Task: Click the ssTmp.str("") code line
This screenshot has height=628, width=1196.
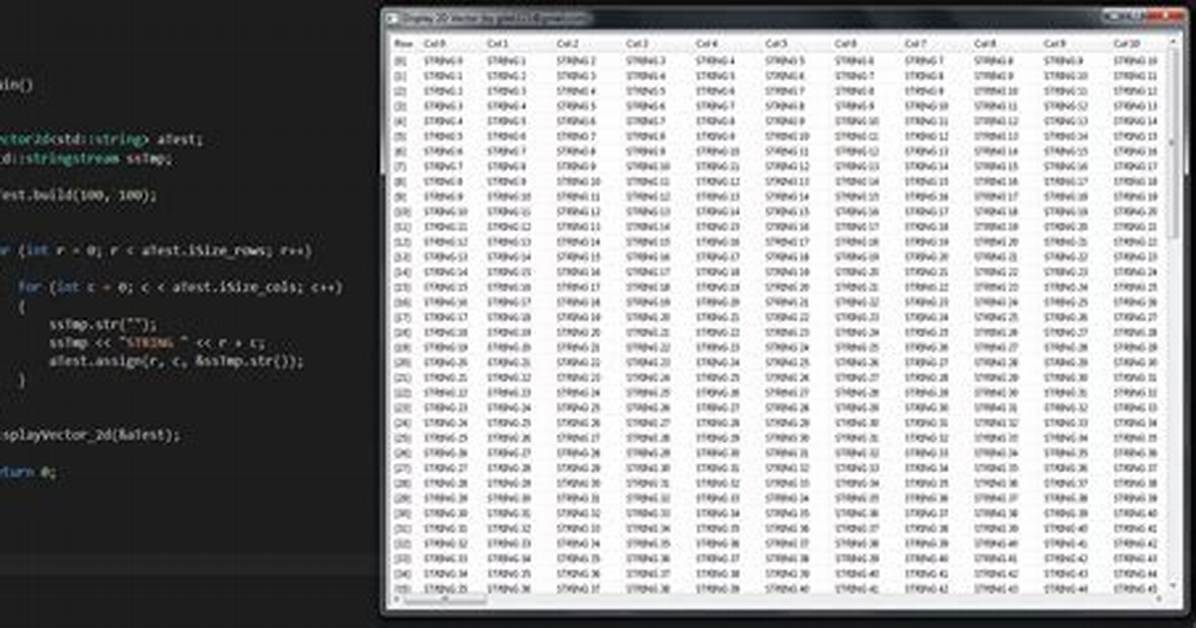Action: tap(103, 324)
